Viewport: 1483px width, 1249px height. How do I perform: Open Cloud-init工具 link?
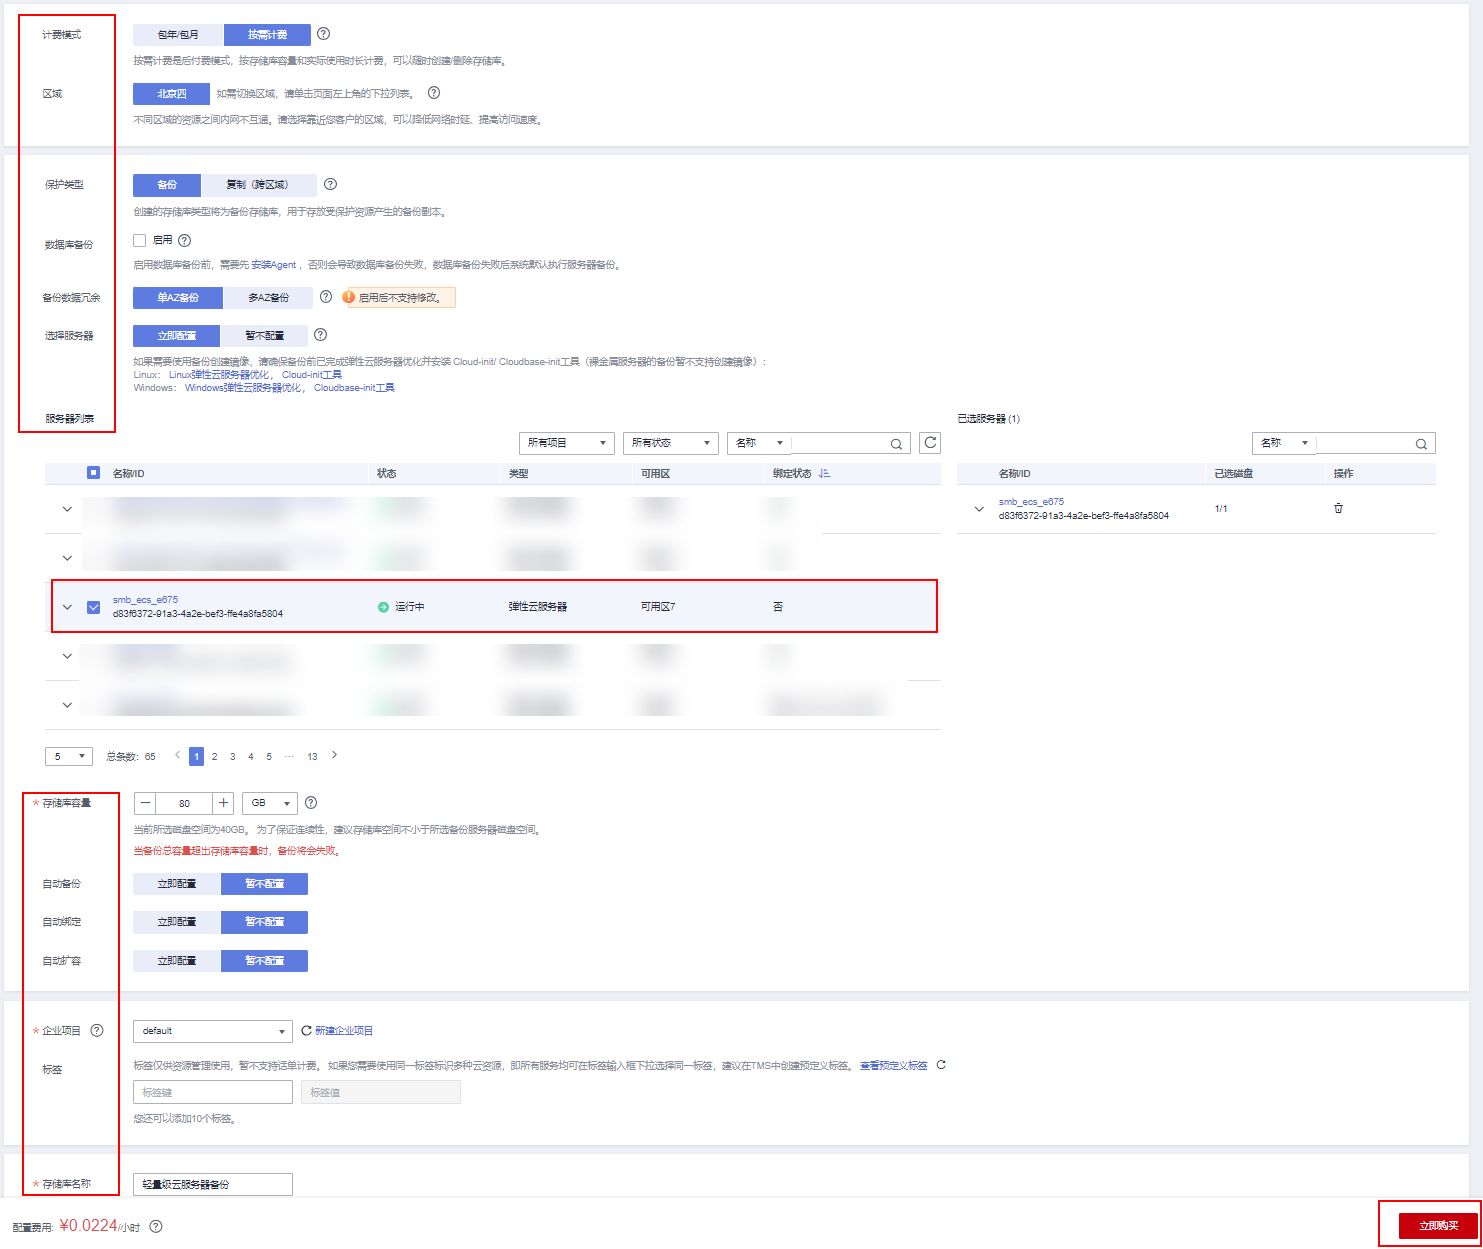[312, 375]
